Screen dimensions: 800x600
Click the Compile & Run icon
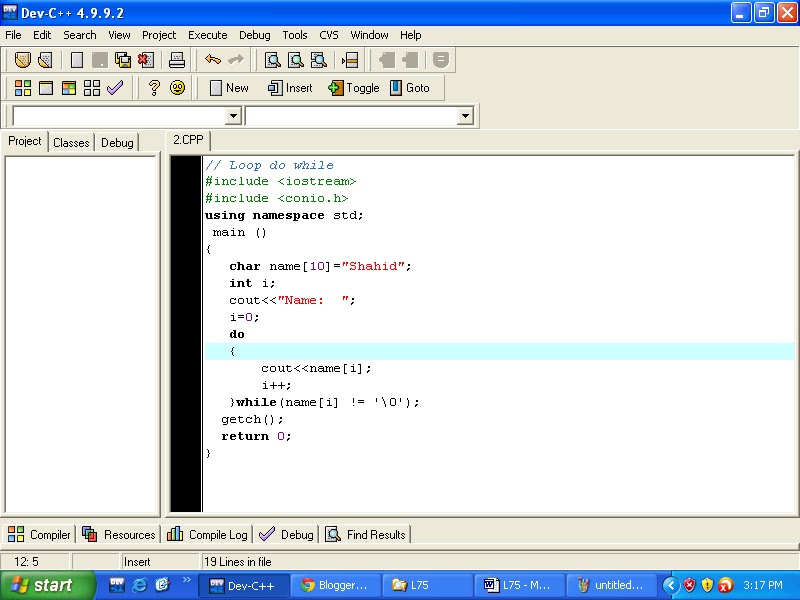point(69,88)
